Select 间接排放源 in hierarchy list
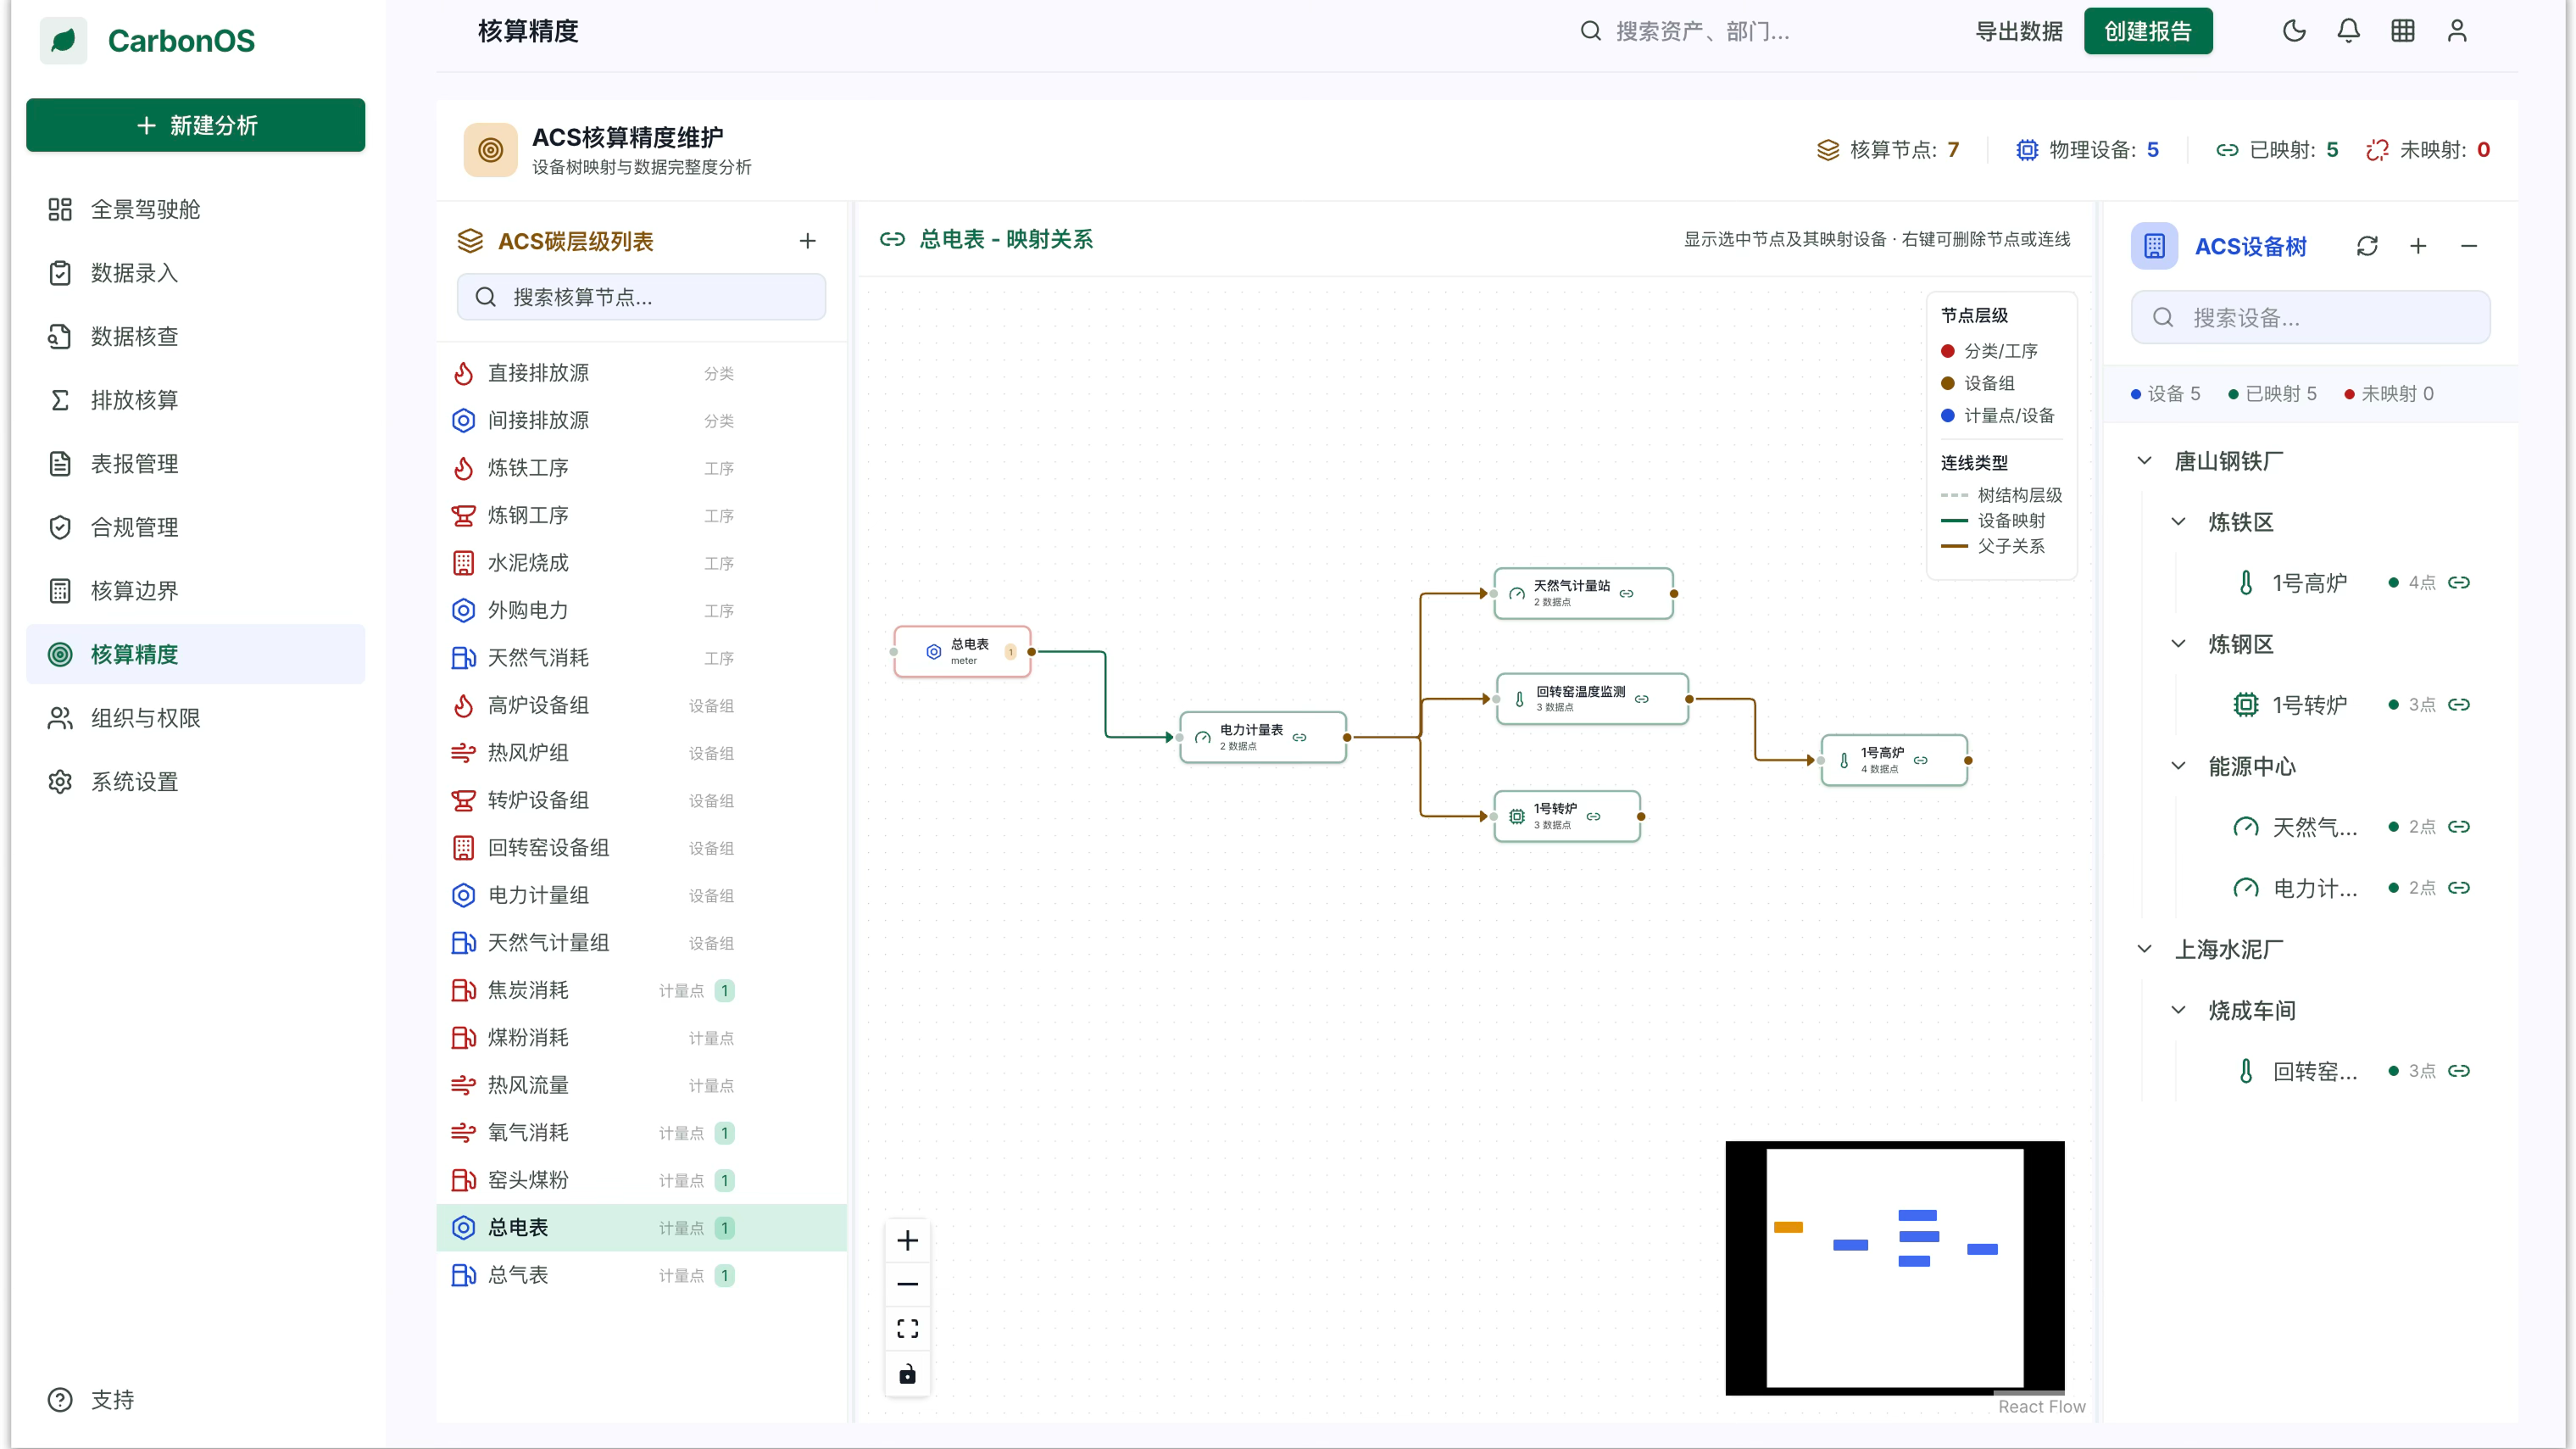 click(x=641, y=420)
